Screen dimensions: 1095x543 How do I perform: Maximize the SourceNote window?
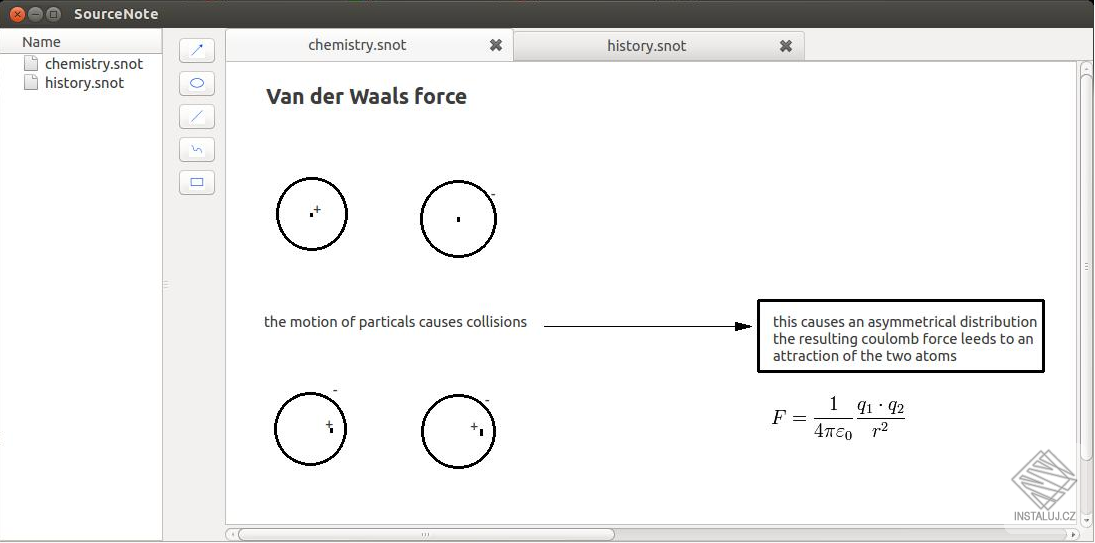[x=53, y=14]
